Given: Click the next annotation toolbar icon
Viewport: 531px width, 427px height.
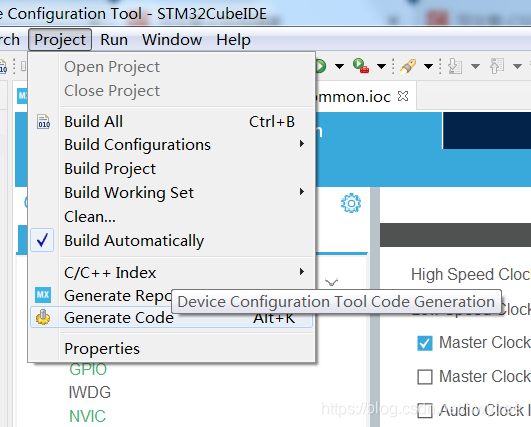Looking at the screenshot, I should click(x=455, y=66).
